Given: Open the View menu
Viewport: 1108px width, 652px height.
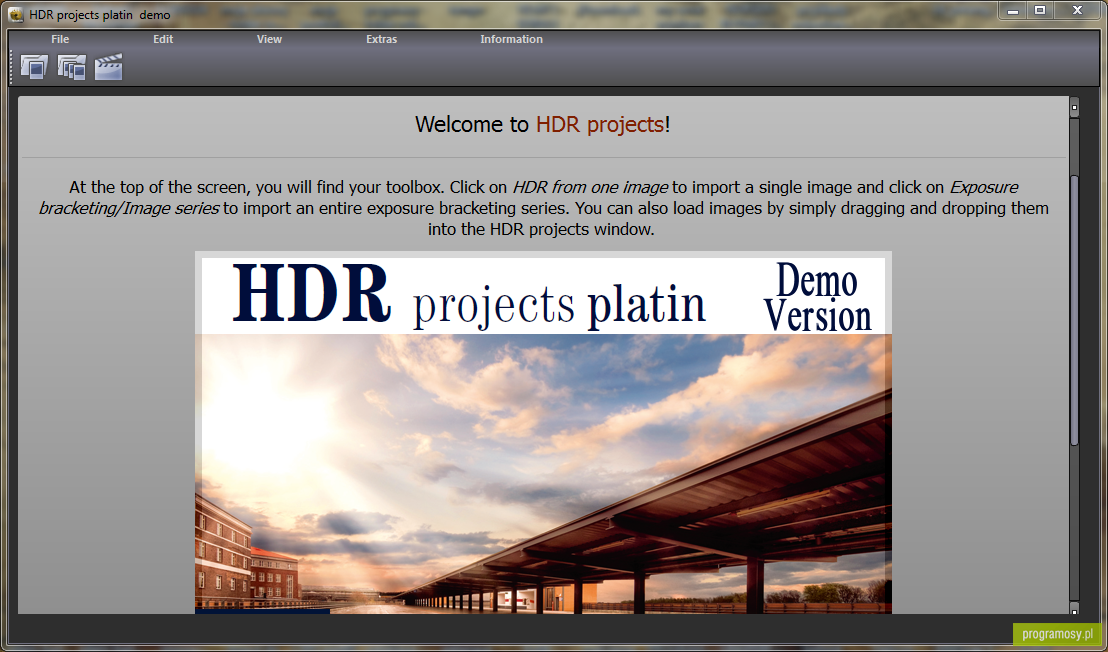Looking at the screenshot, I should [269, 39].
